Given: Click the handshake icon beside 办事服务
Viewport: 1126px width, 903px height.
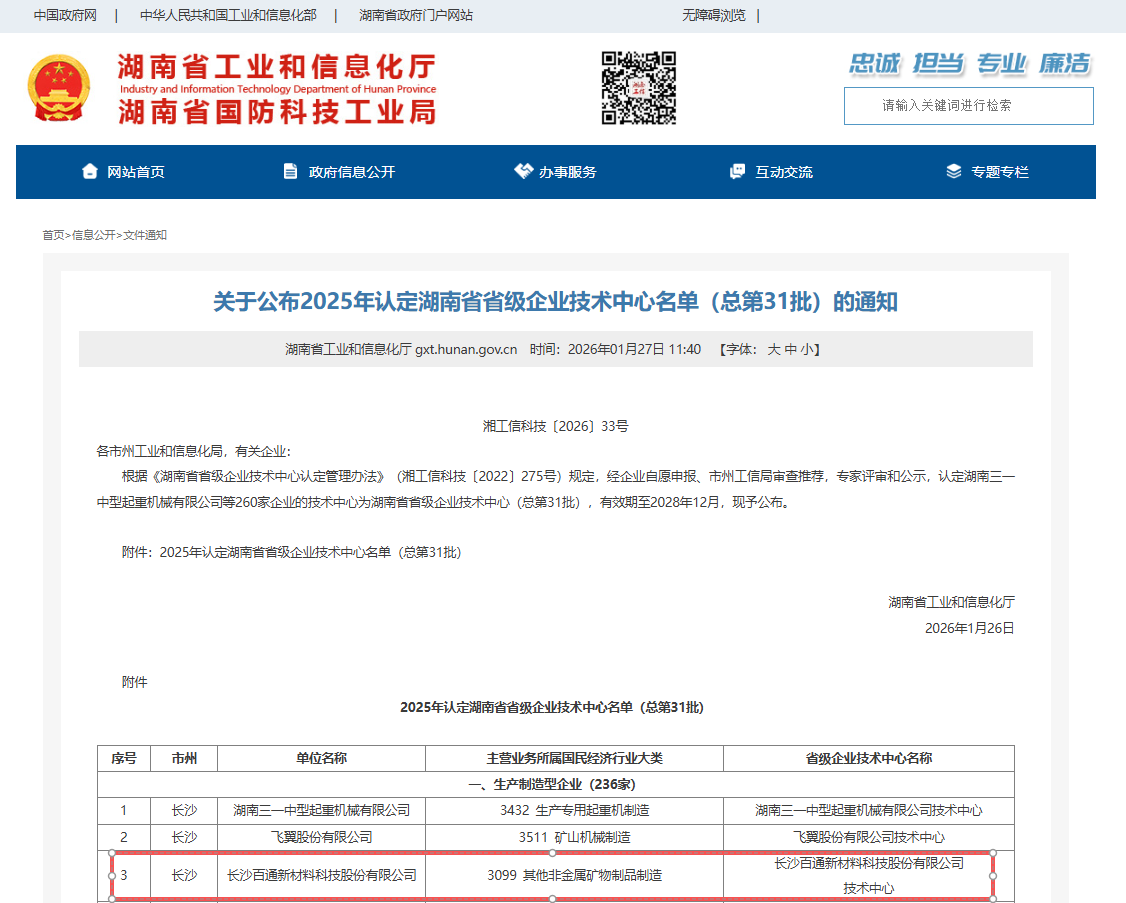Looking at the screenshot, I should [x=523, y=171].
